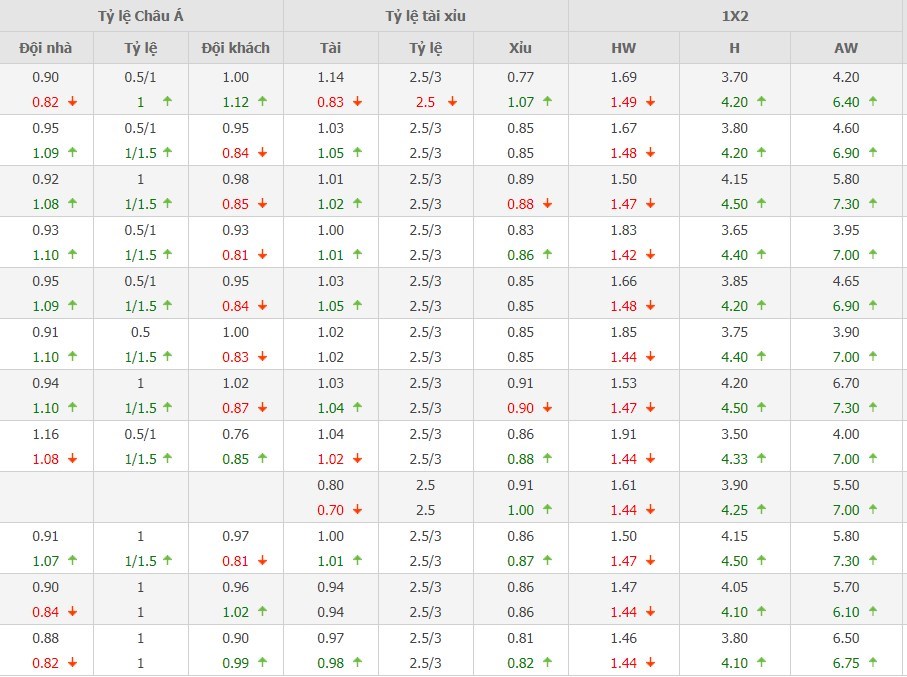Select the Tỷ lệ Châu Á header group
This screenshot has width=907, height=677.
(141, 16)
